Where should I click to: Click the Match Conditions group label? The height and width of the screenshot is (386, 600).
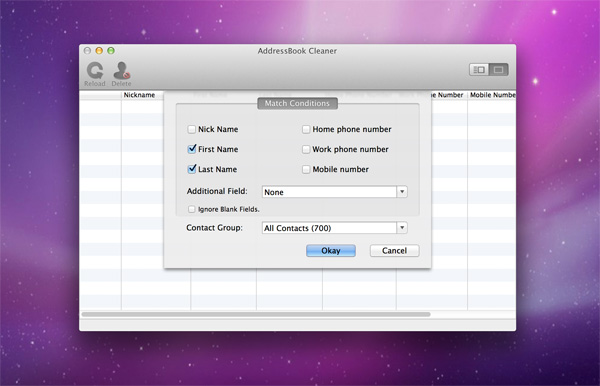click(x=297, y=103)
